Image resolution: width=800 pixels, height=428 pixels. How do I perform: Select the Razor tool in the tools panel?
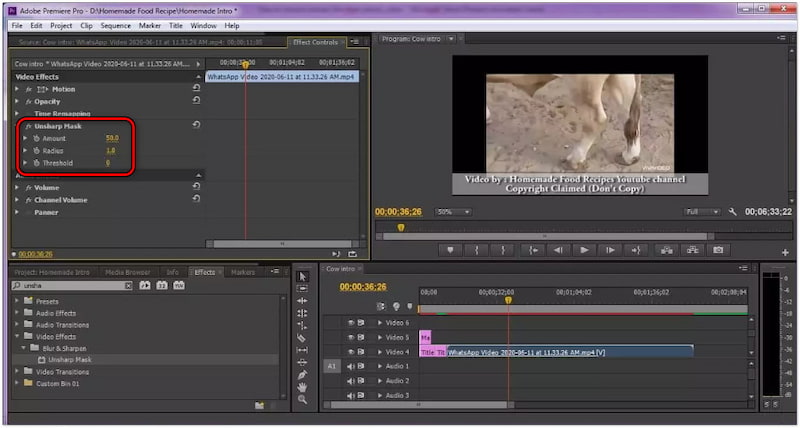point(302,338)
